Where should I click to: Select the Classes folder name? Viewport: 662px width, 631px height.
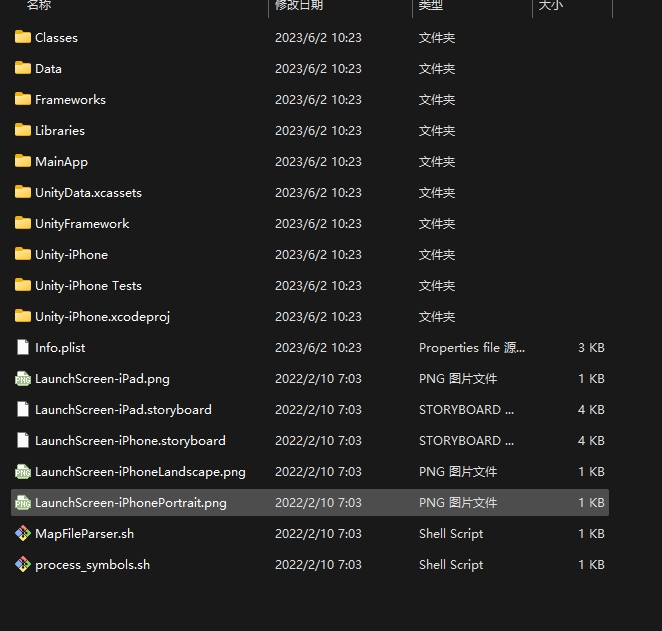click(56, 38)
